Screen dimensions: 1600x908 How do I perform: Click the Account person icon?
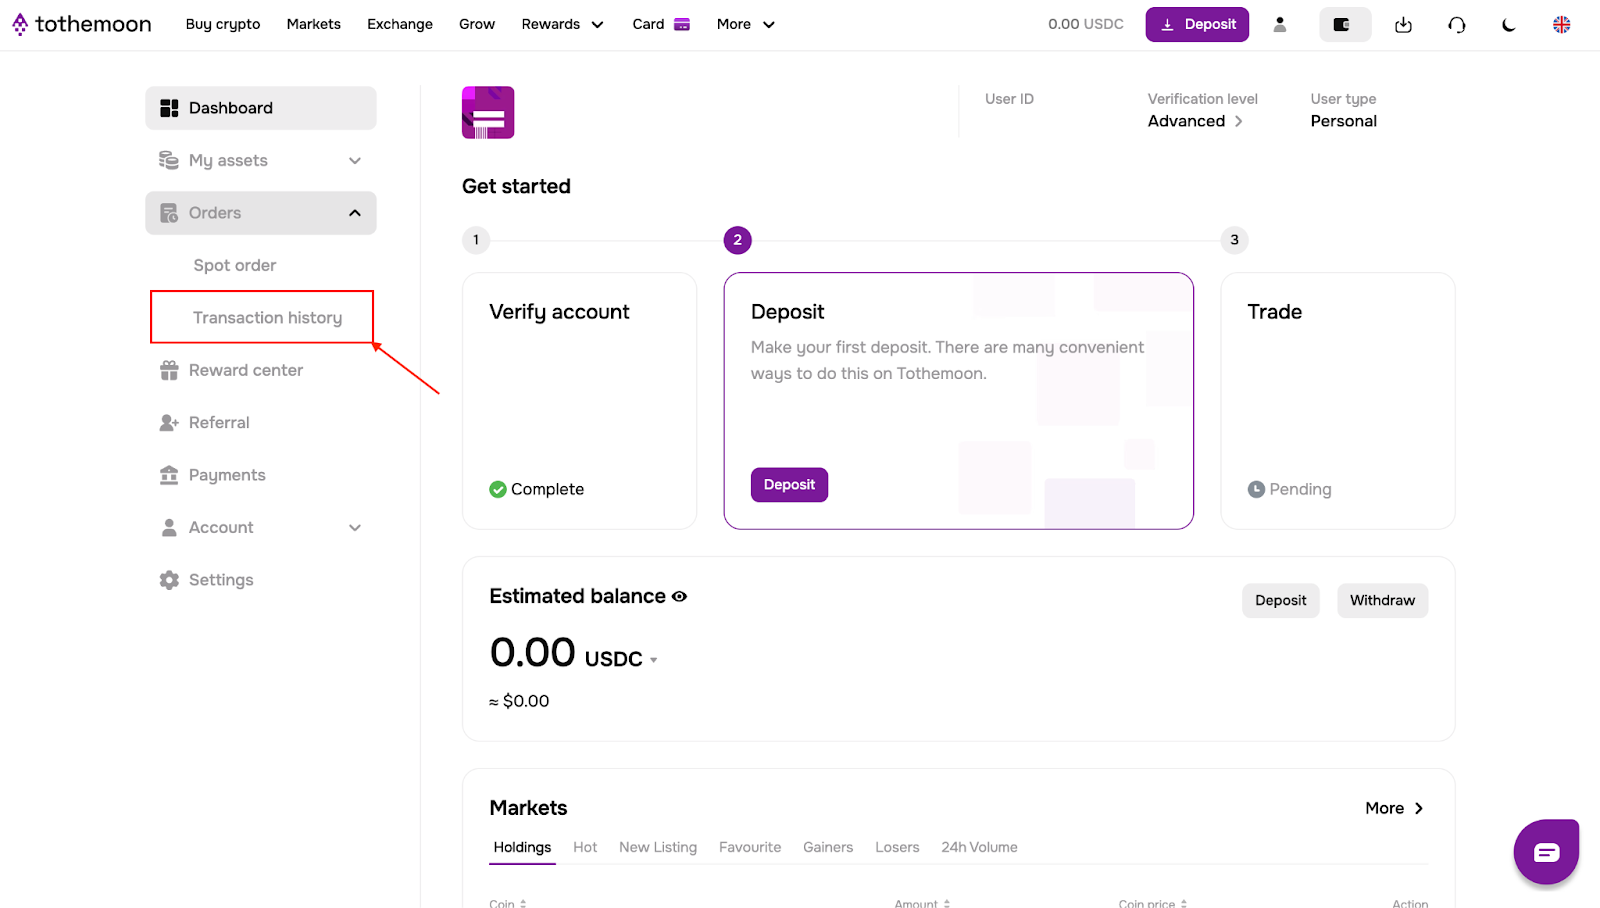[169, 527]
